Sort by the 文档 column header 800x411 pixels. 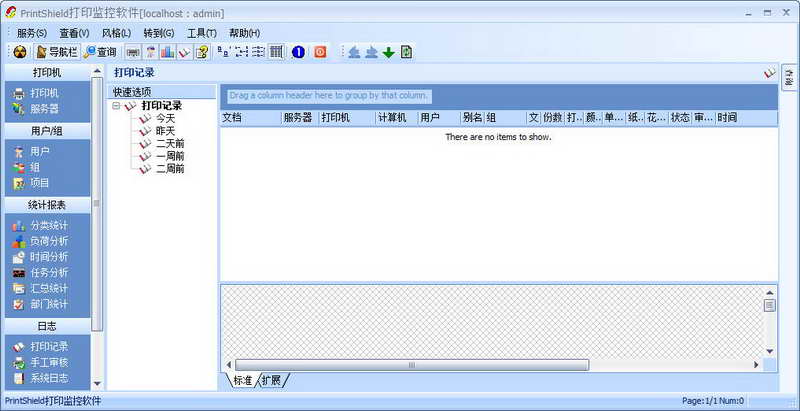click(251, 118)
